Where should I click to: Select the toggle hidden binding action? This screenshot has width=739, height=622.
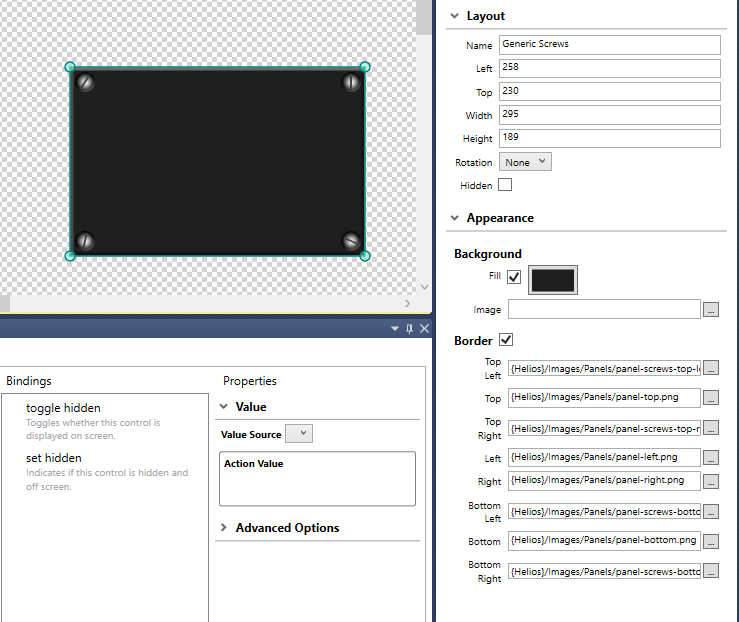(107, 421)
